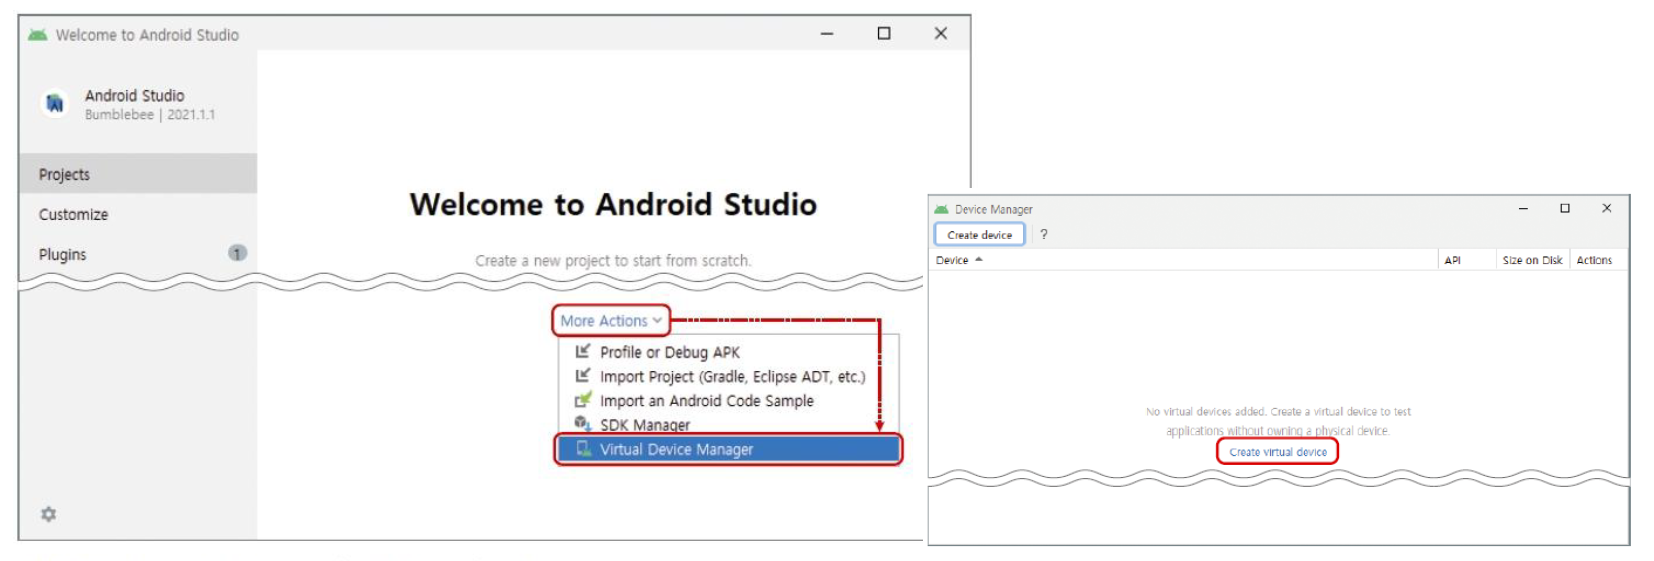Maximize the Device Manager window
The image size is (1654, 561).
(1565, 209)
